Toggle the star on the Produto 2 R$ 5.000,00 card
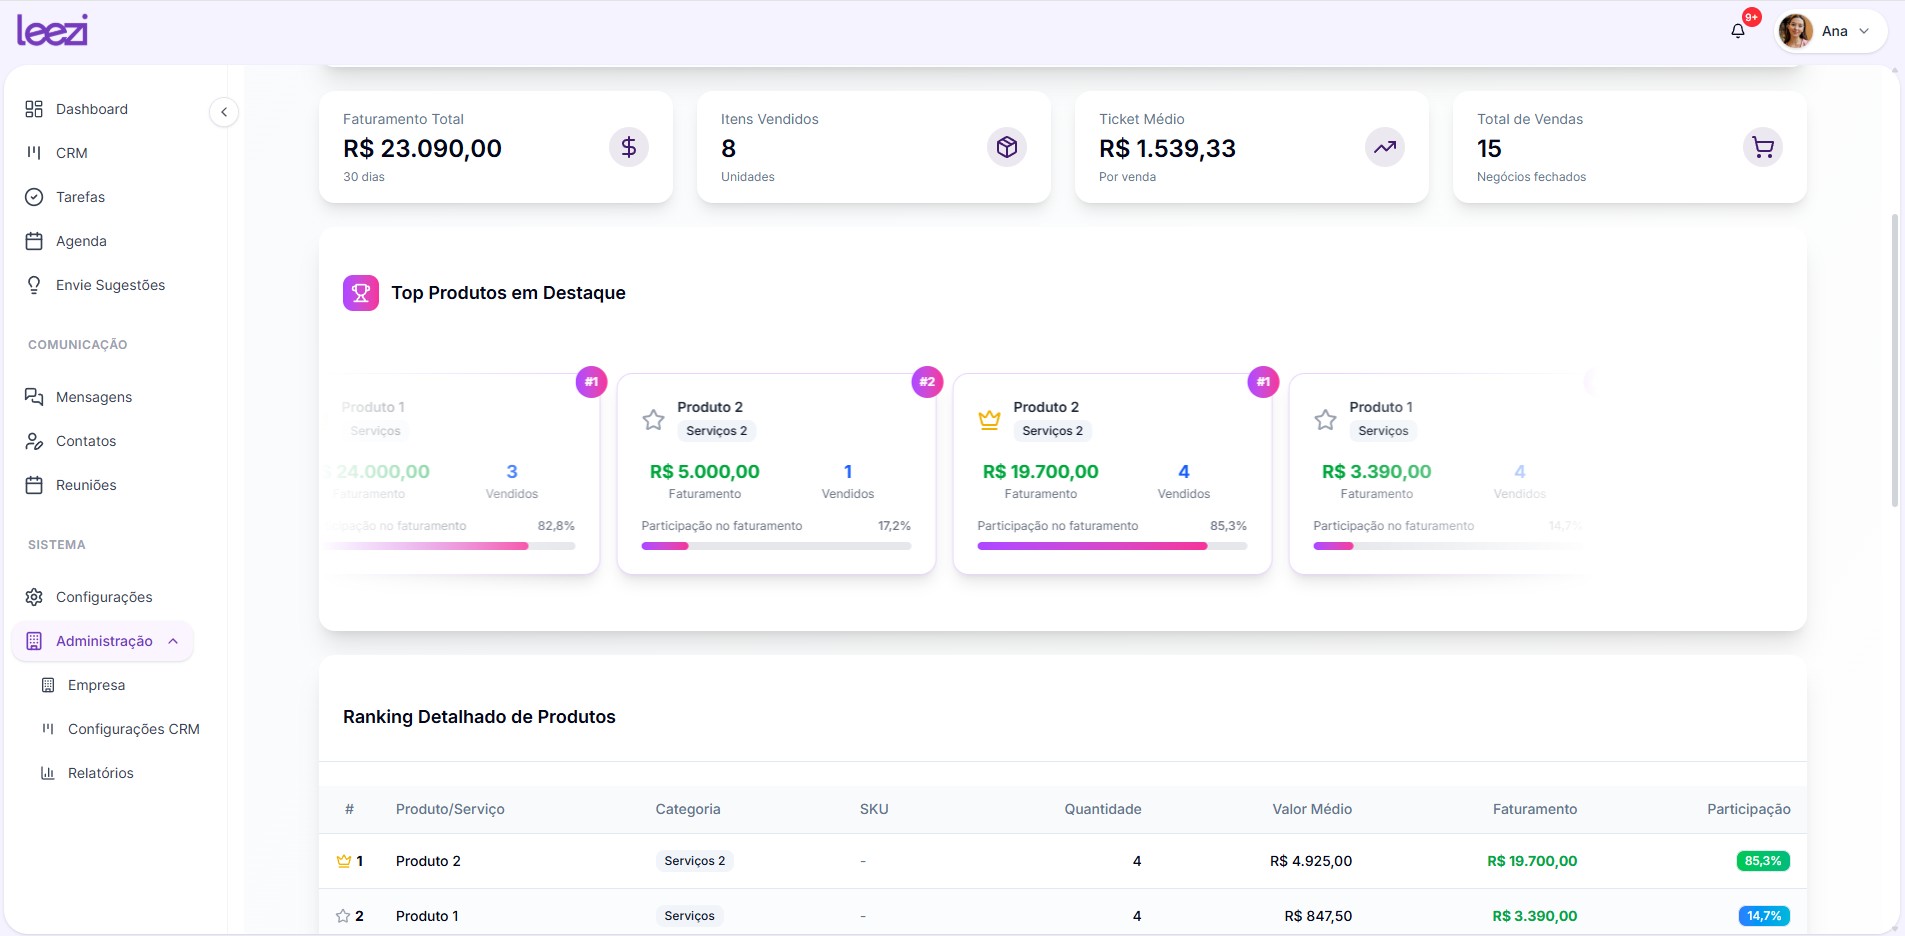Image resolution: width=1905 pixels, height=936 pixels. point(653,420)
